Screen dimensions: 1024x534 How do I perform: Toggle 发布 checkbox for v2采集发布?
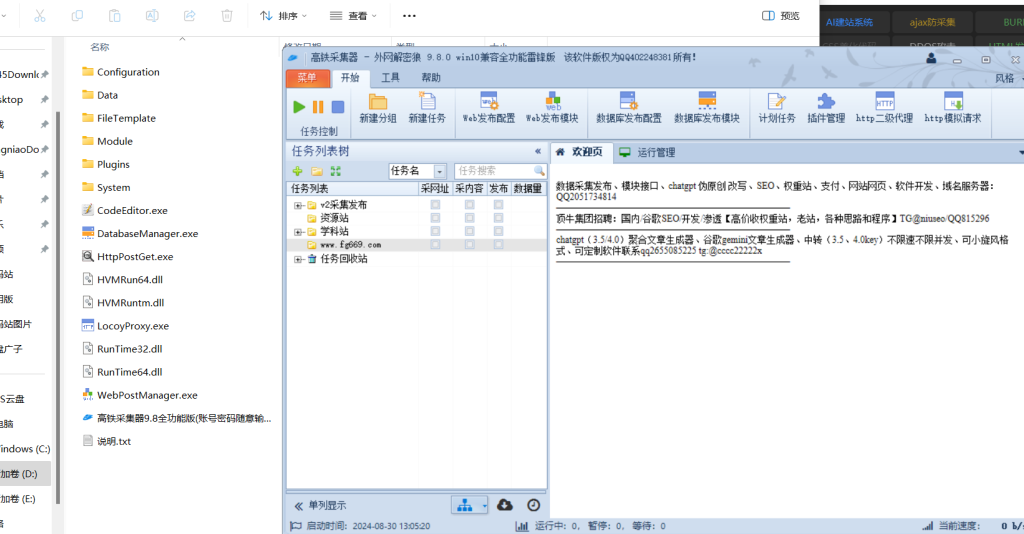click(x=498, y=204)
